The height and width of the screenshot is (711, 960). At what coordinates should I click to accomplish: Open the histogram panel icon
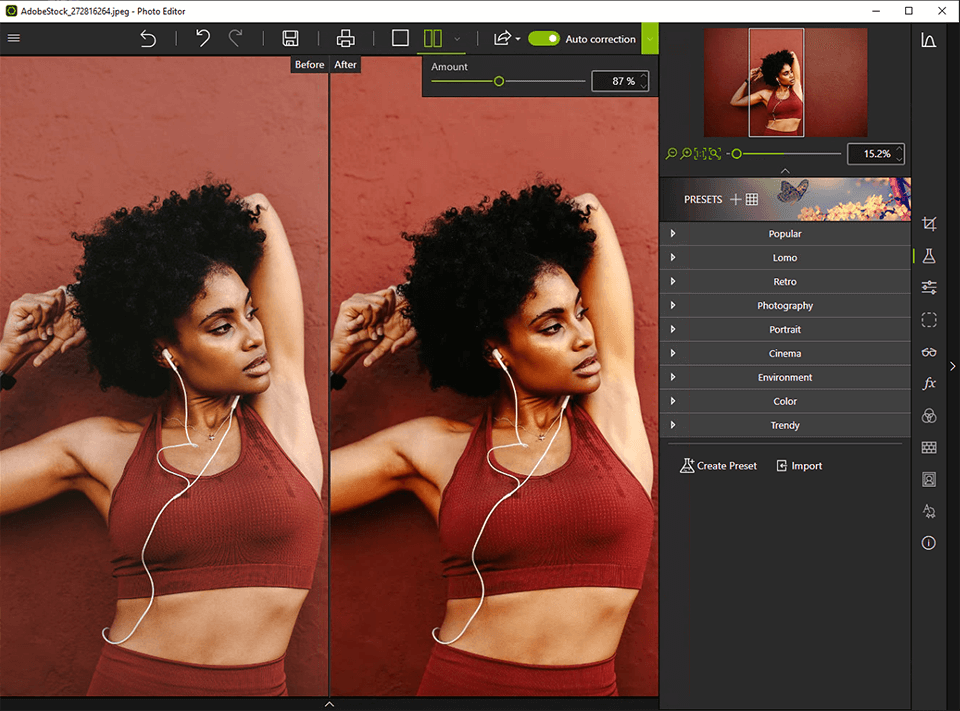(929, 41)
